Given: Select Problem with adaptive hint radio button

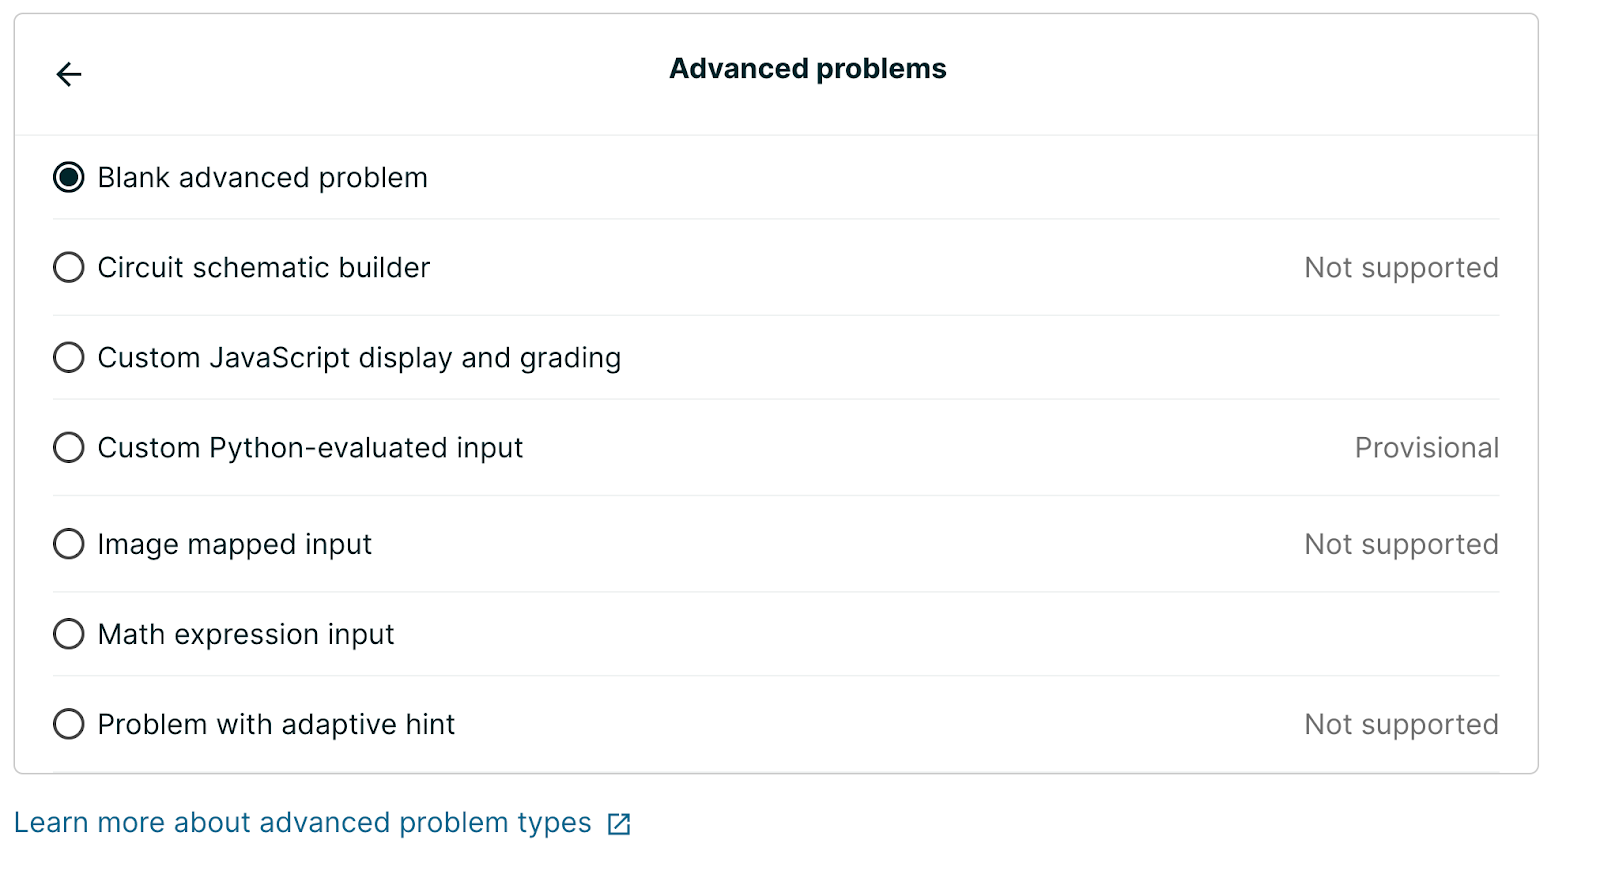Looking at the screenshot, I should (69, 724).
